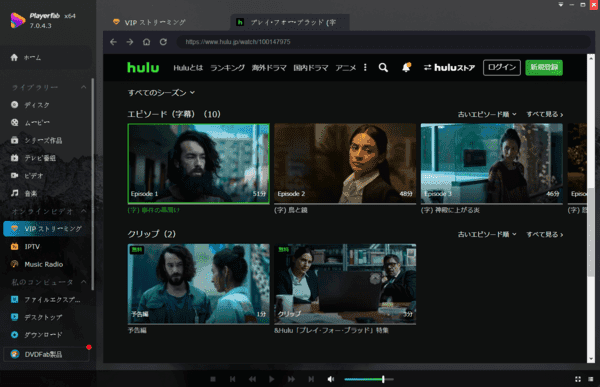600x387 pixels.
Task: Collapse the Online Video section
Action: click(x=83, y=211)
